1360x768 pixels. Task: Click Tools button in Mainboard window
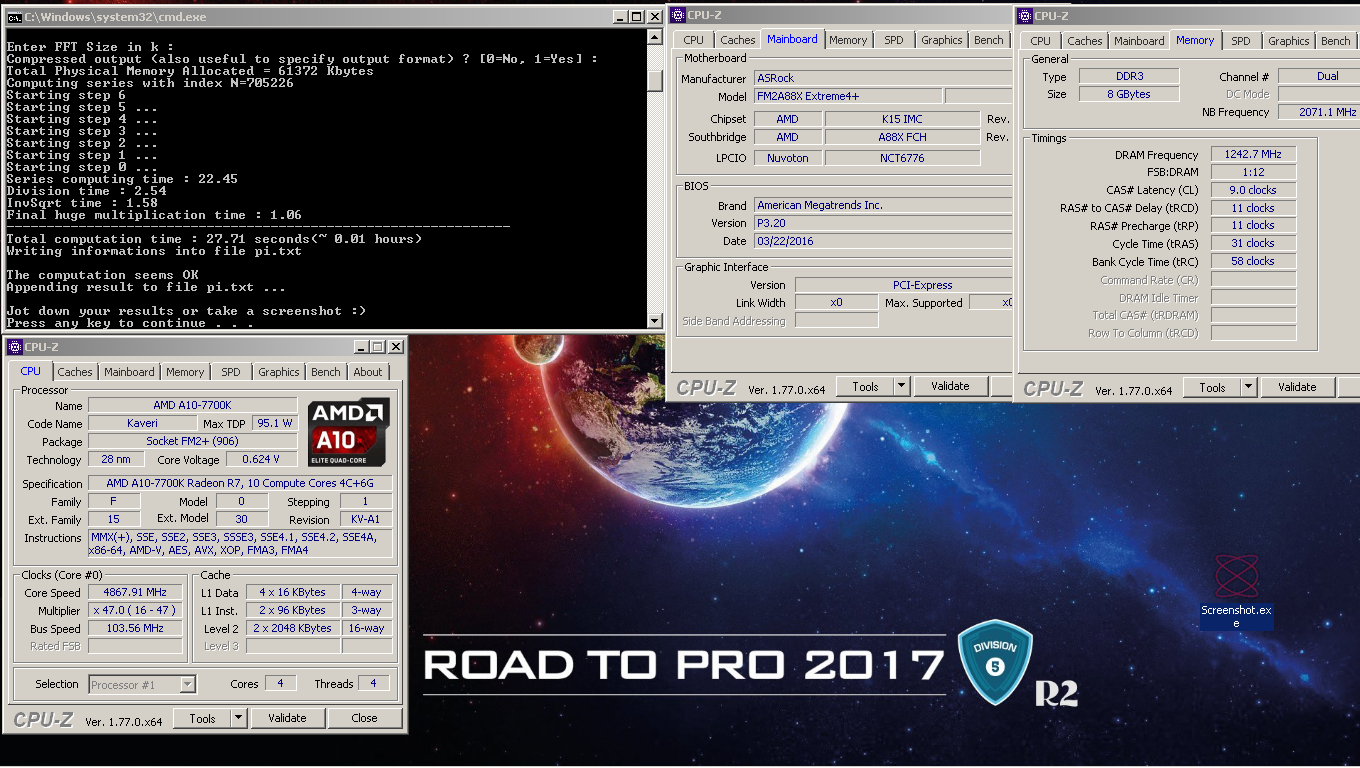866,386
